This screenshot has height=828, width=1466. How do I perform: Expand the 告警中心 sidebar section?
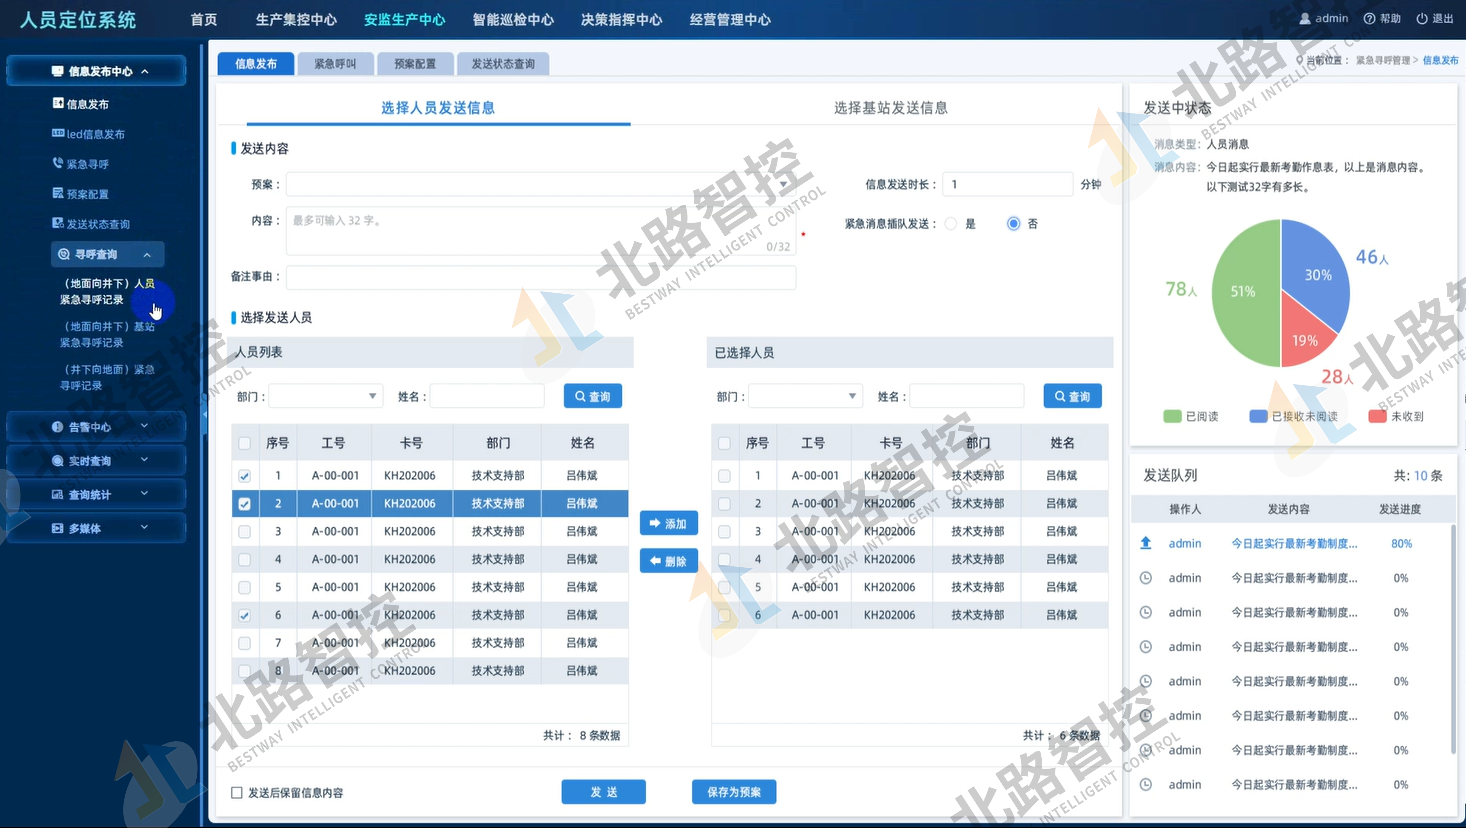click(x=96, y=427)
